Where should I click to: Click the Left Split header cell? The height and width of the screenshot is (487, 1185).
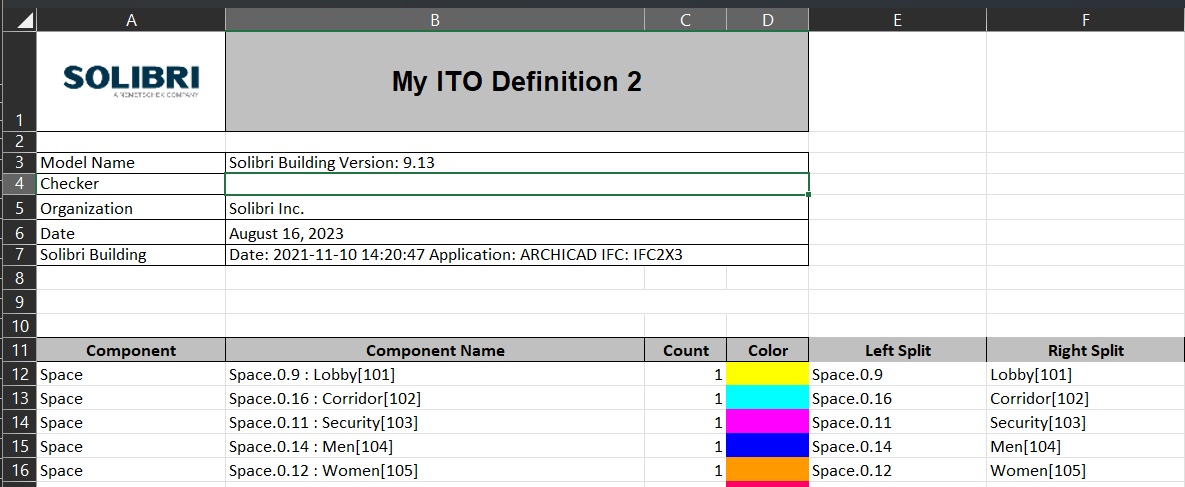pos(897,350)
